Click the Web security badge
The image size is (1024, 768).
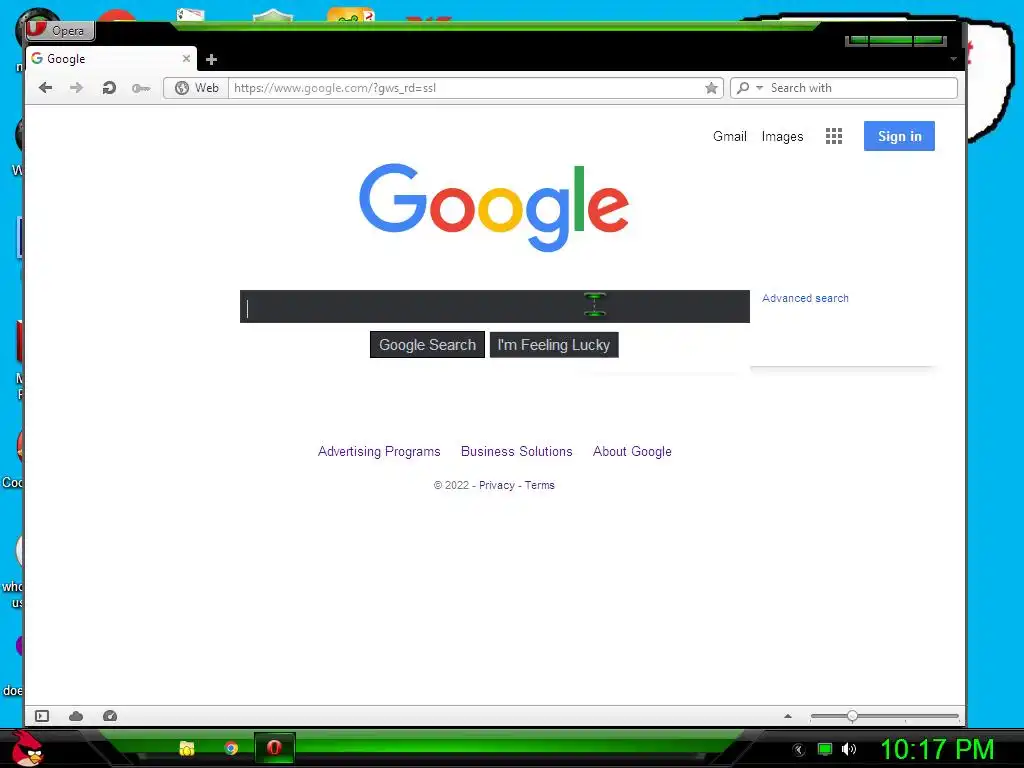coord(196,88)
